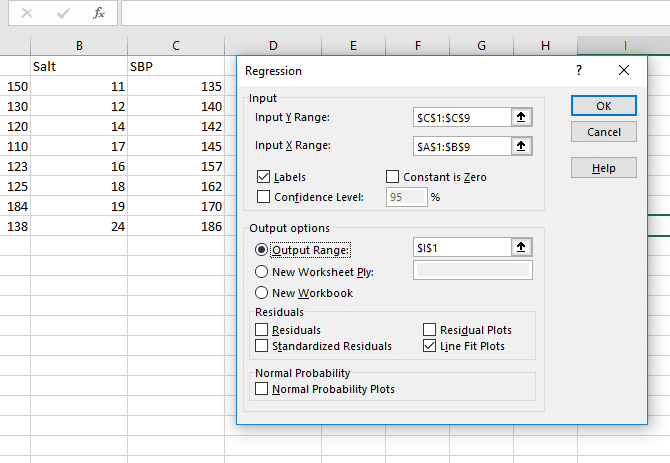
Task: Select column I header
Action: point(624,46)
